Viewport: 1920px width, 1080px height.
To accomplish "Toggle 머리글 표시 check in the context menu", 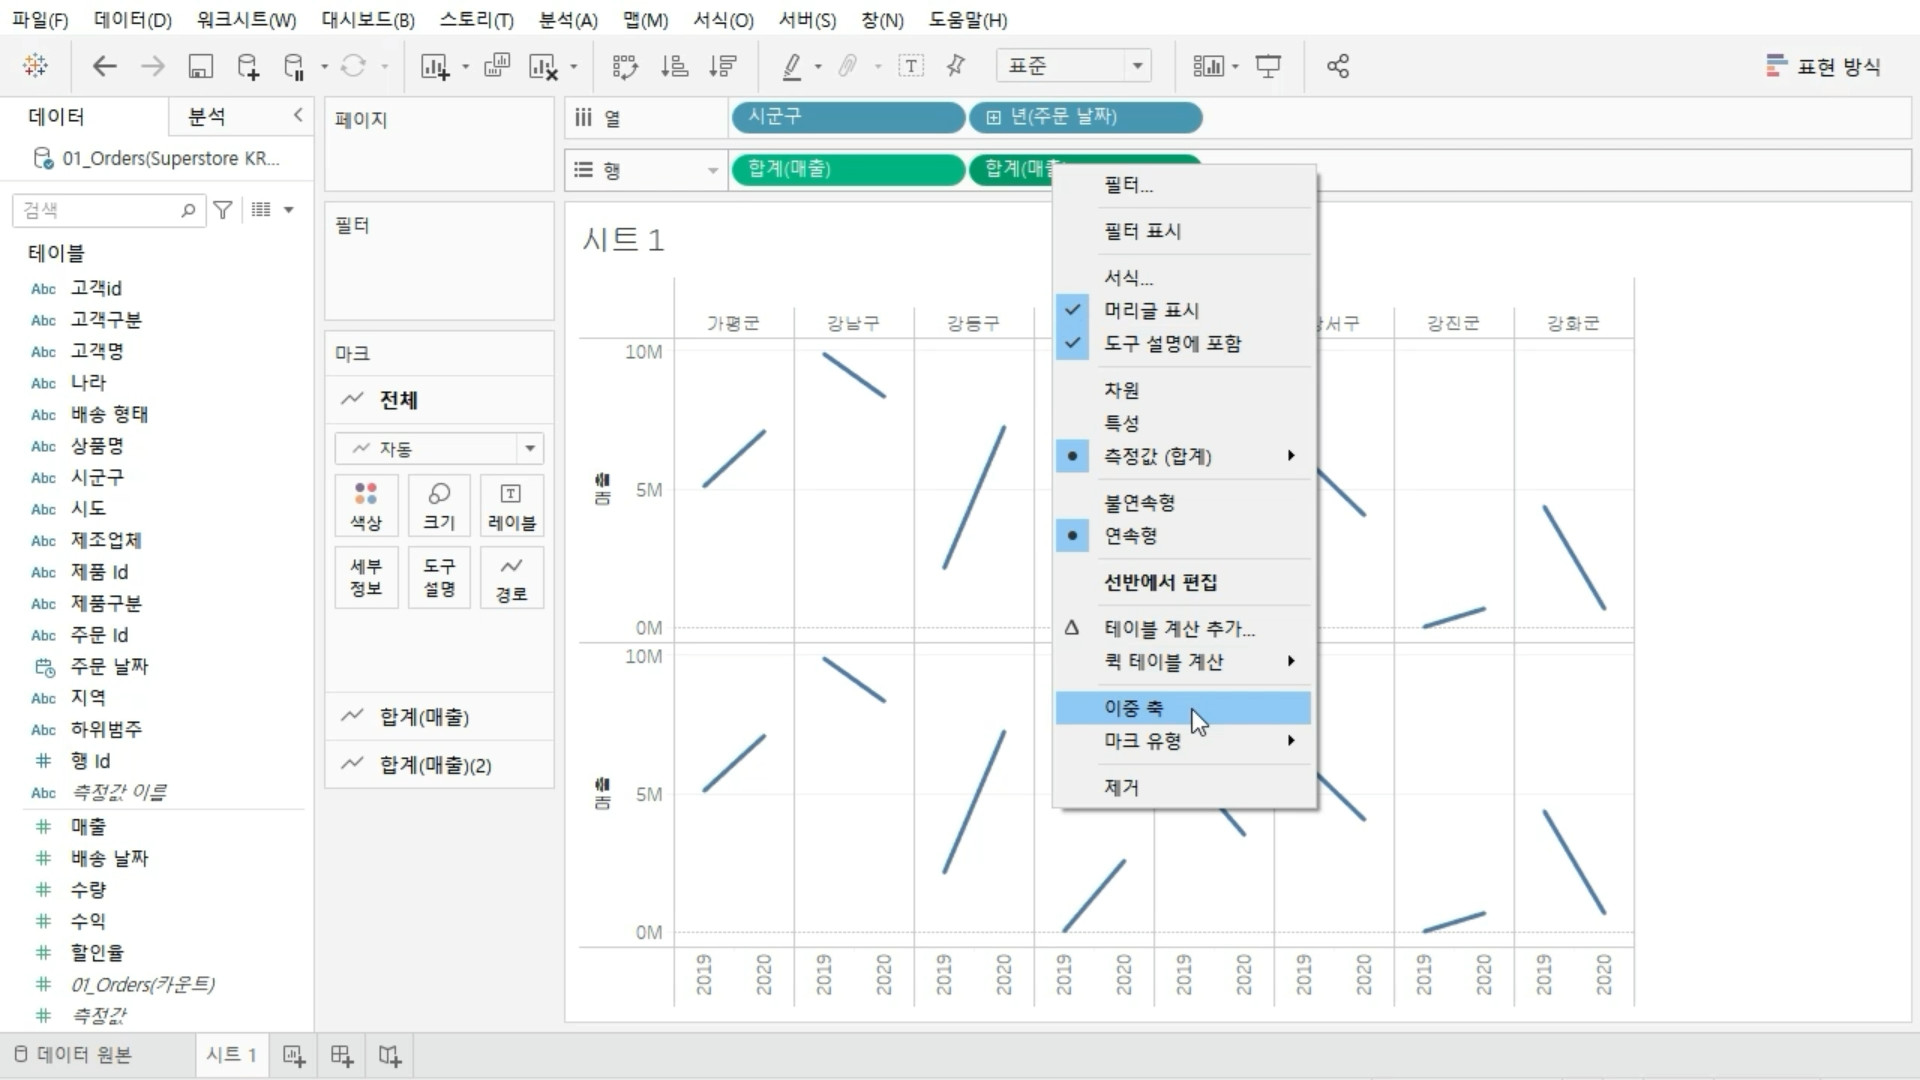I will click(x=1151, y=310).
